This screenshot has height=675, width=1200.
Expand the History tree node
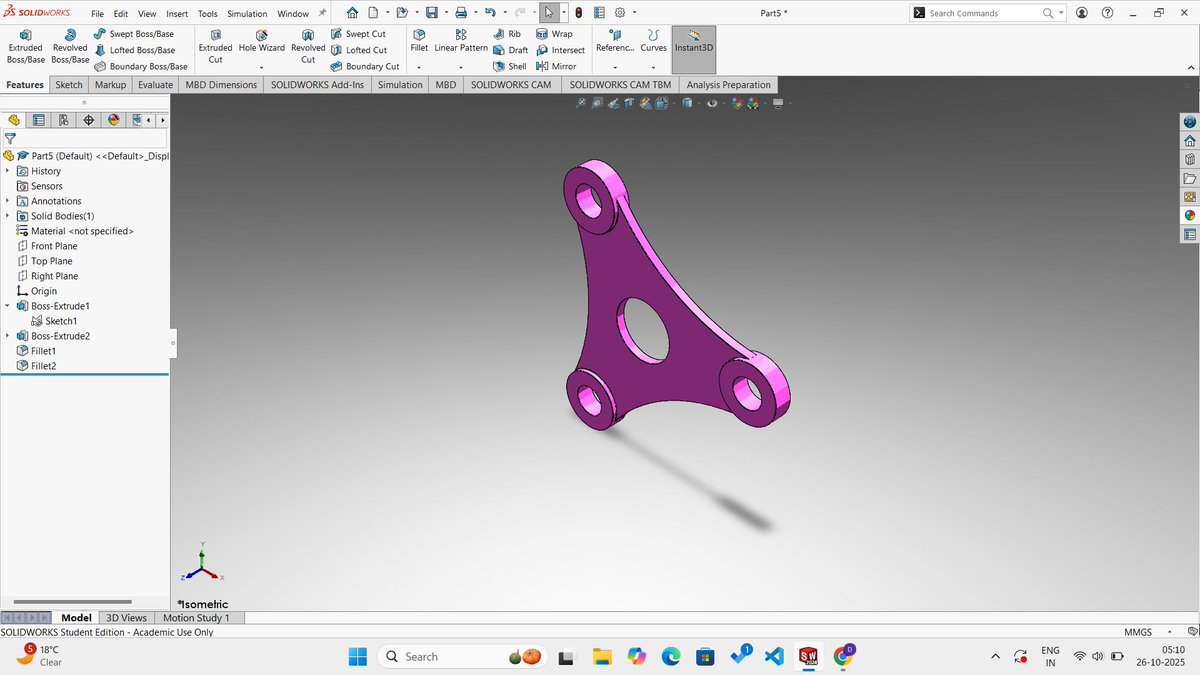click(7, 171)
